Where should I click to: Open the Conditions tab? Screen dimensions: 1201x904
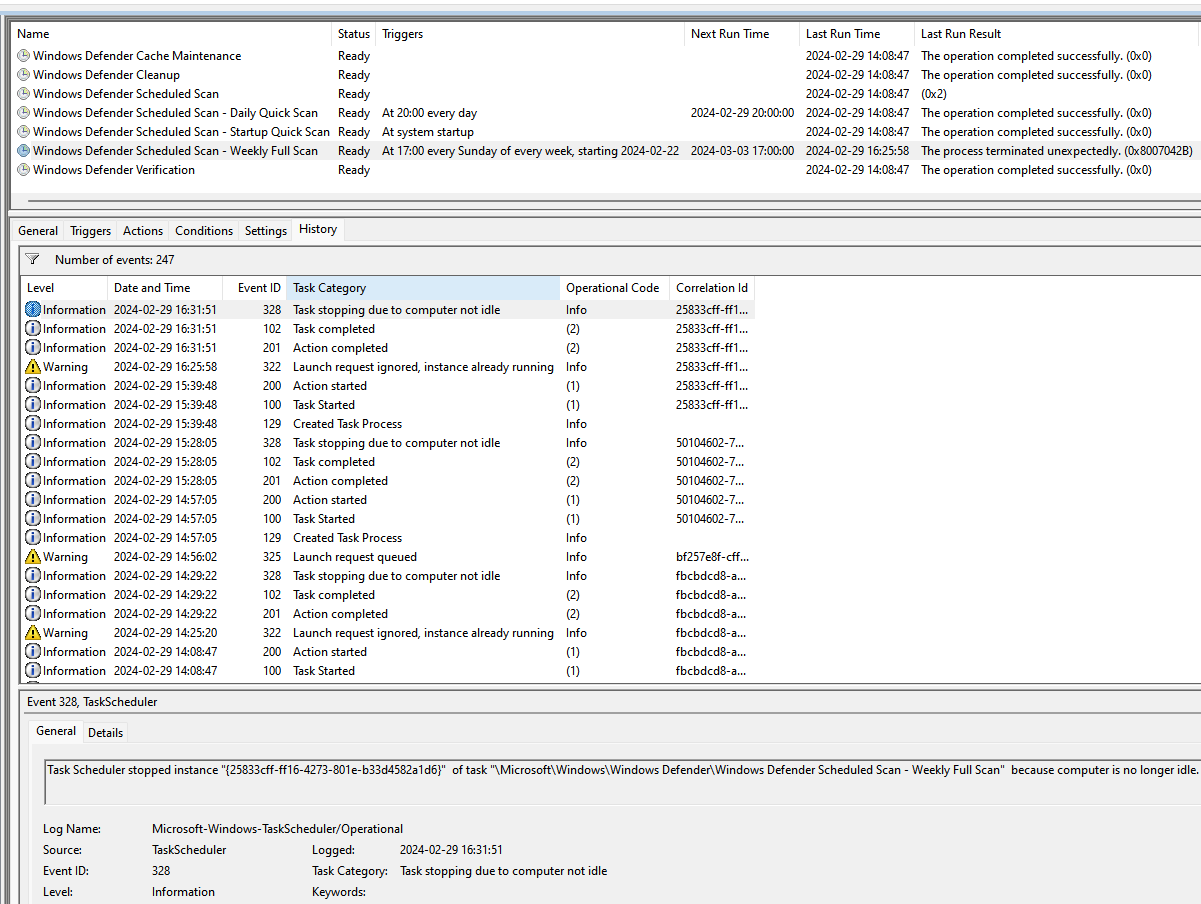click(x=204, y=230)
